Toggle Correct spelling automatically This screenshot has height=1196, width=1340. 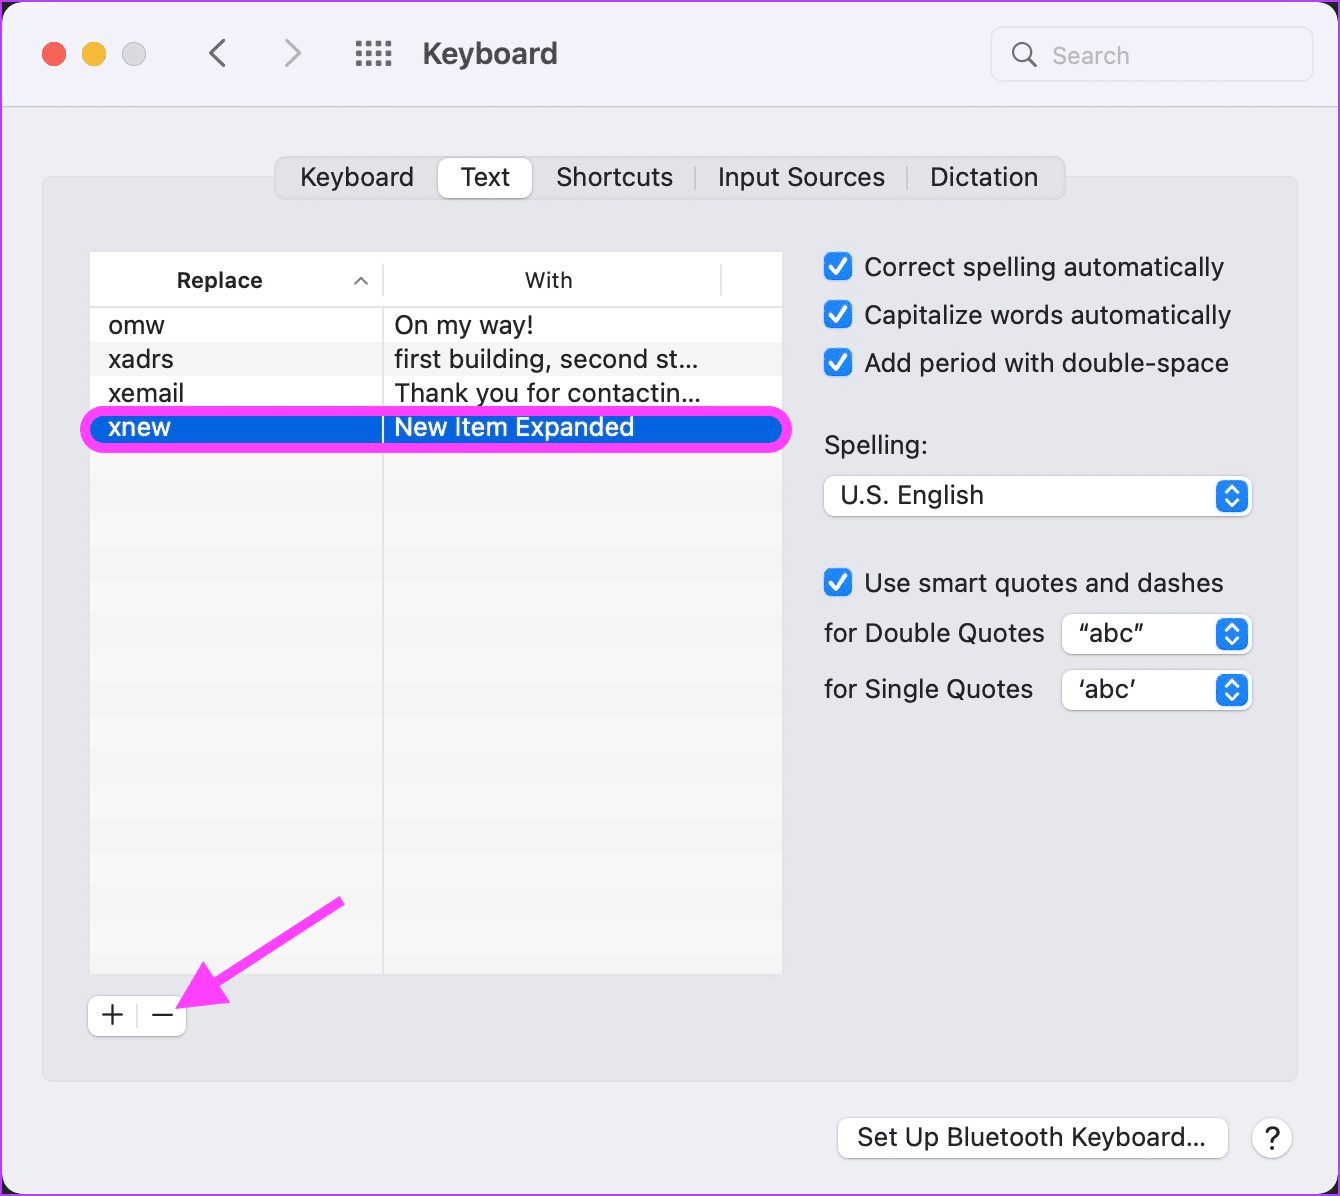pos(838,267)
